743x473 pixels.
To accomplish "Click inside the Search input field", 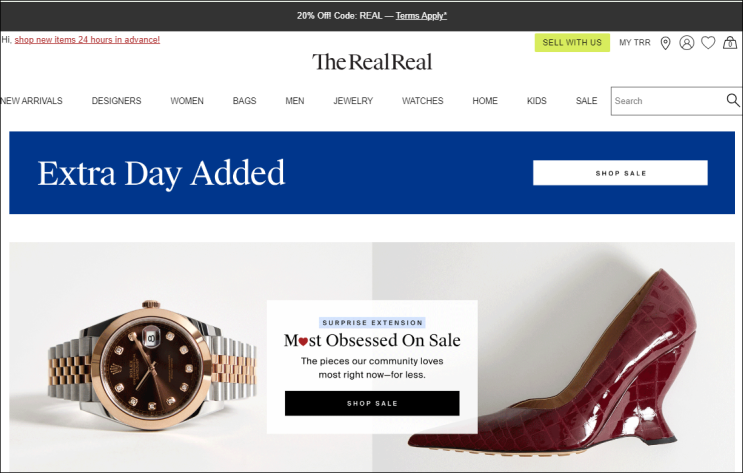I will pos(668,101).
